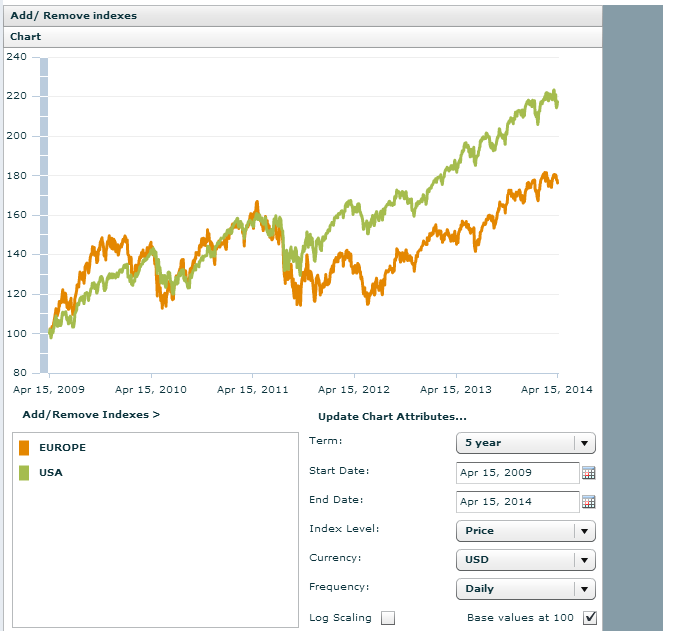The height and width of the screenshot is (631, 688).
Task: Open the Currency dropdown showing USD
Action: click(526, 560)
